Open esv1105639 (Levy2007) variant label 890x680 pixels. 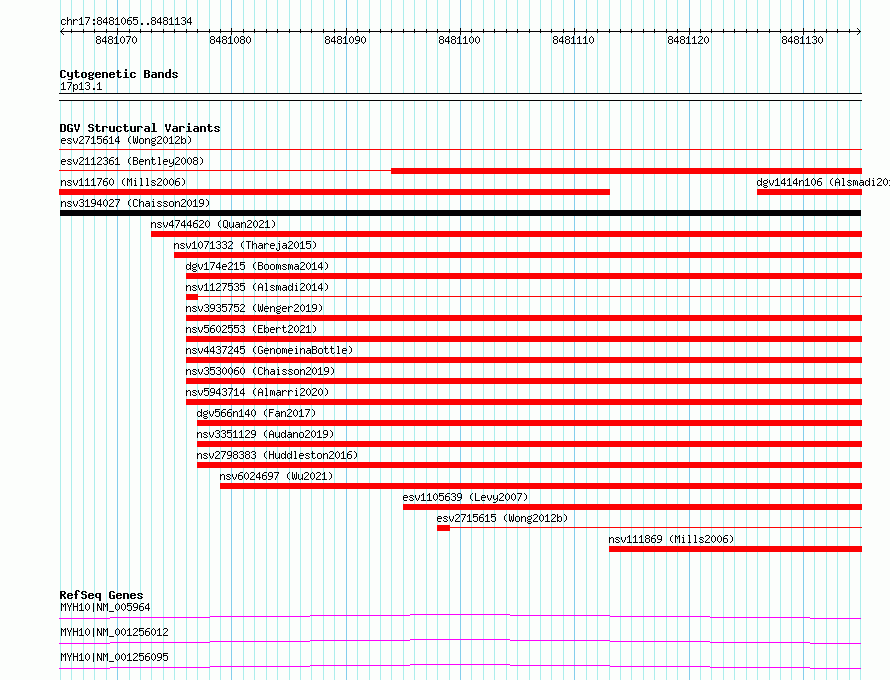[x=465, y=497]
